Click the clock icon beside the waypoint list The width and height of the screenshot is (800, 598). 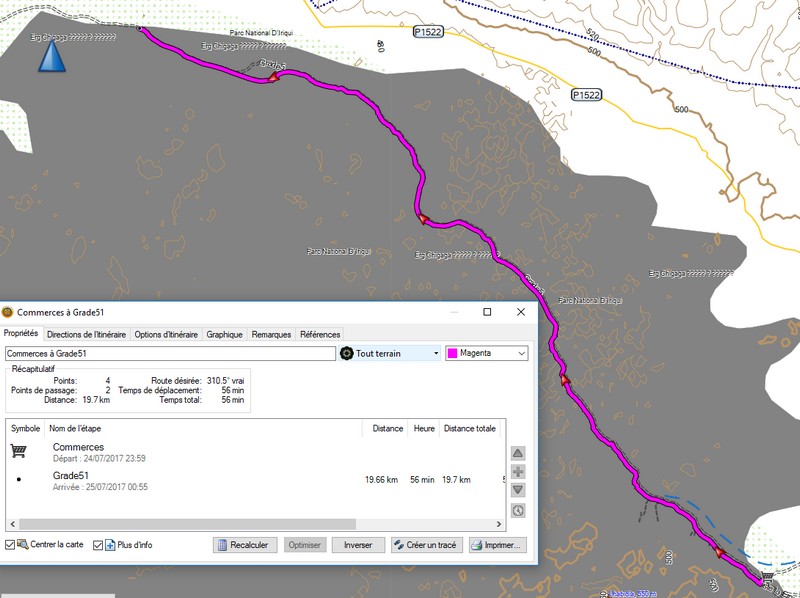(517, 510)
